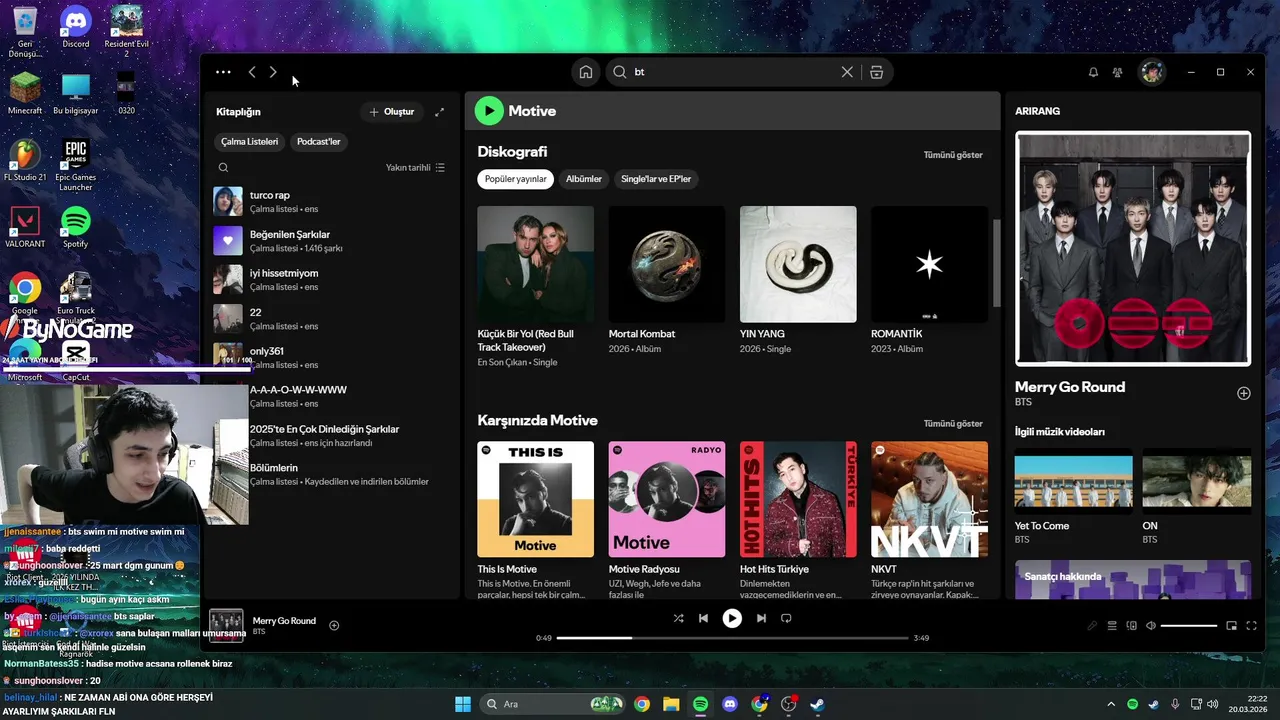Open the ON music video thumbnail
1280x720 pixels.
1197,482
